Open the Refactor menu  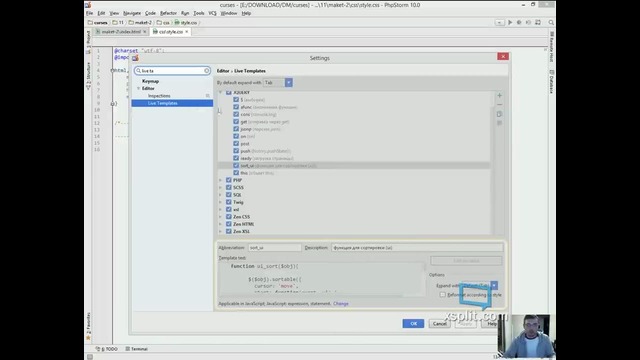click(168, 13)
